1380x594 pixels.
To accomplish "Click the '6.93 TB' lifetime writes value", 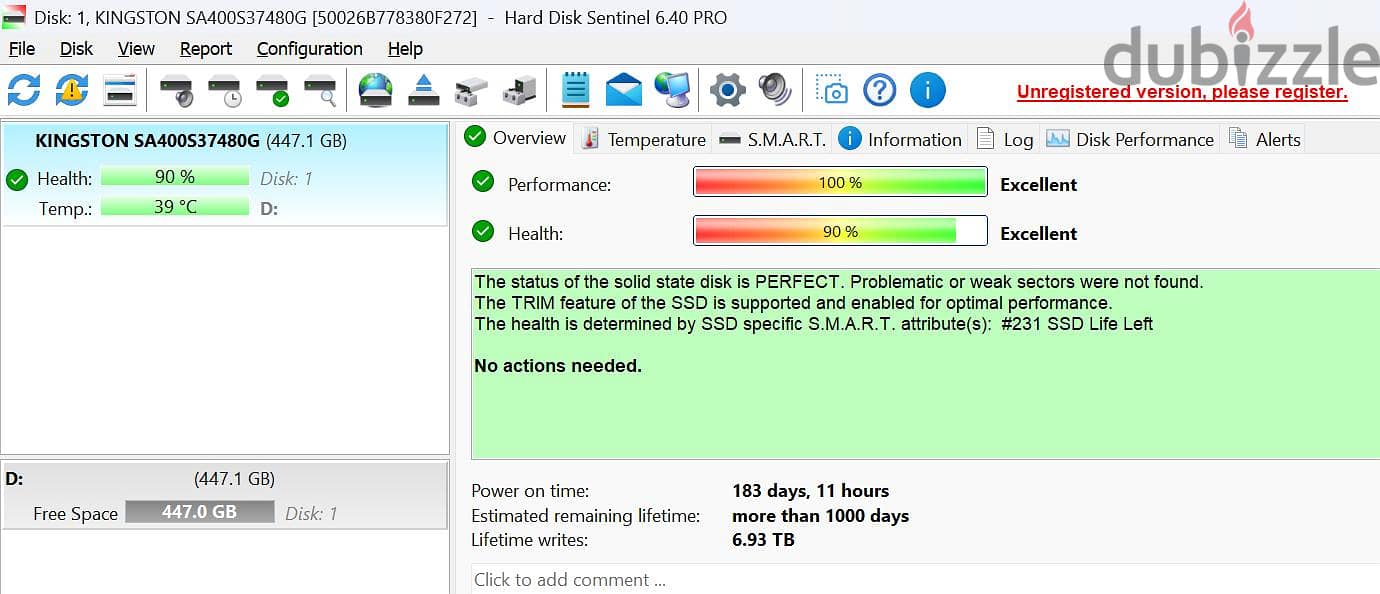I will [763, 540].
